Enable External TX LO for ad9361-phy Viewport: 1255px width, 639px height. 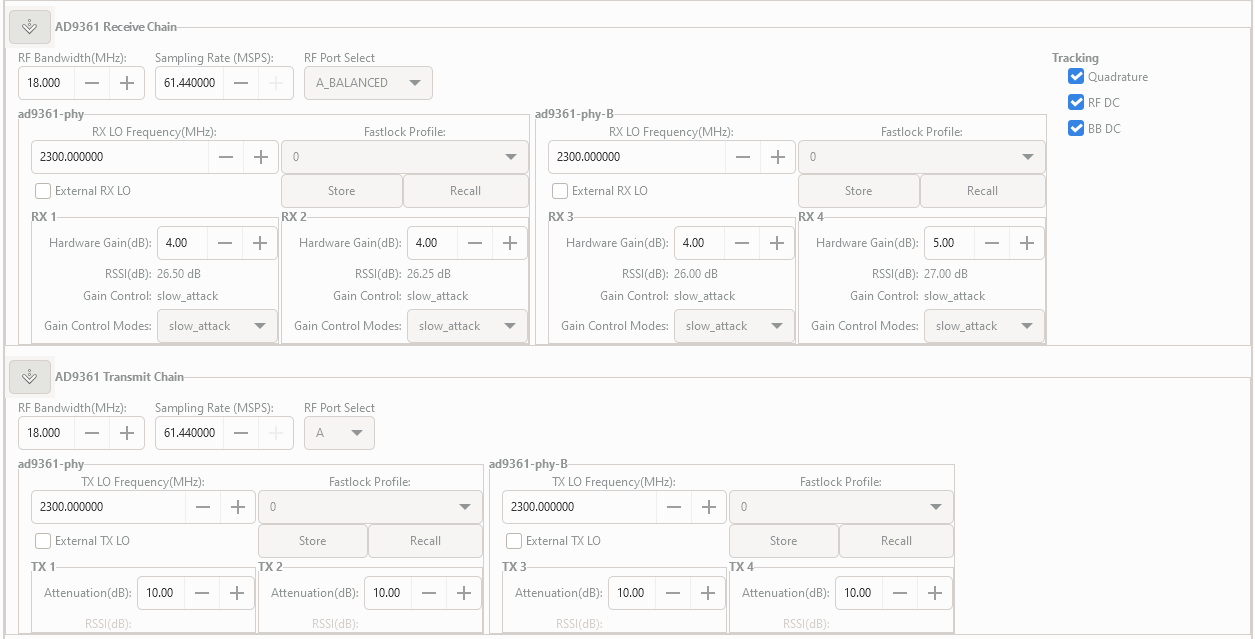click(x=43, y=541)
